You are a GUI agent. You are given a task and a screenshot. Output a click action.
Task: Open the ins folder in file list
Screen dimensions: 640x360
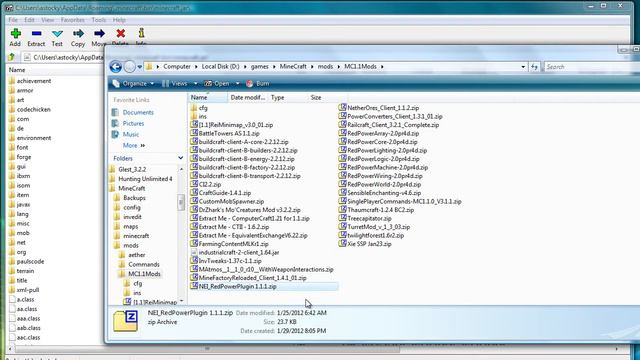point(199,116)
